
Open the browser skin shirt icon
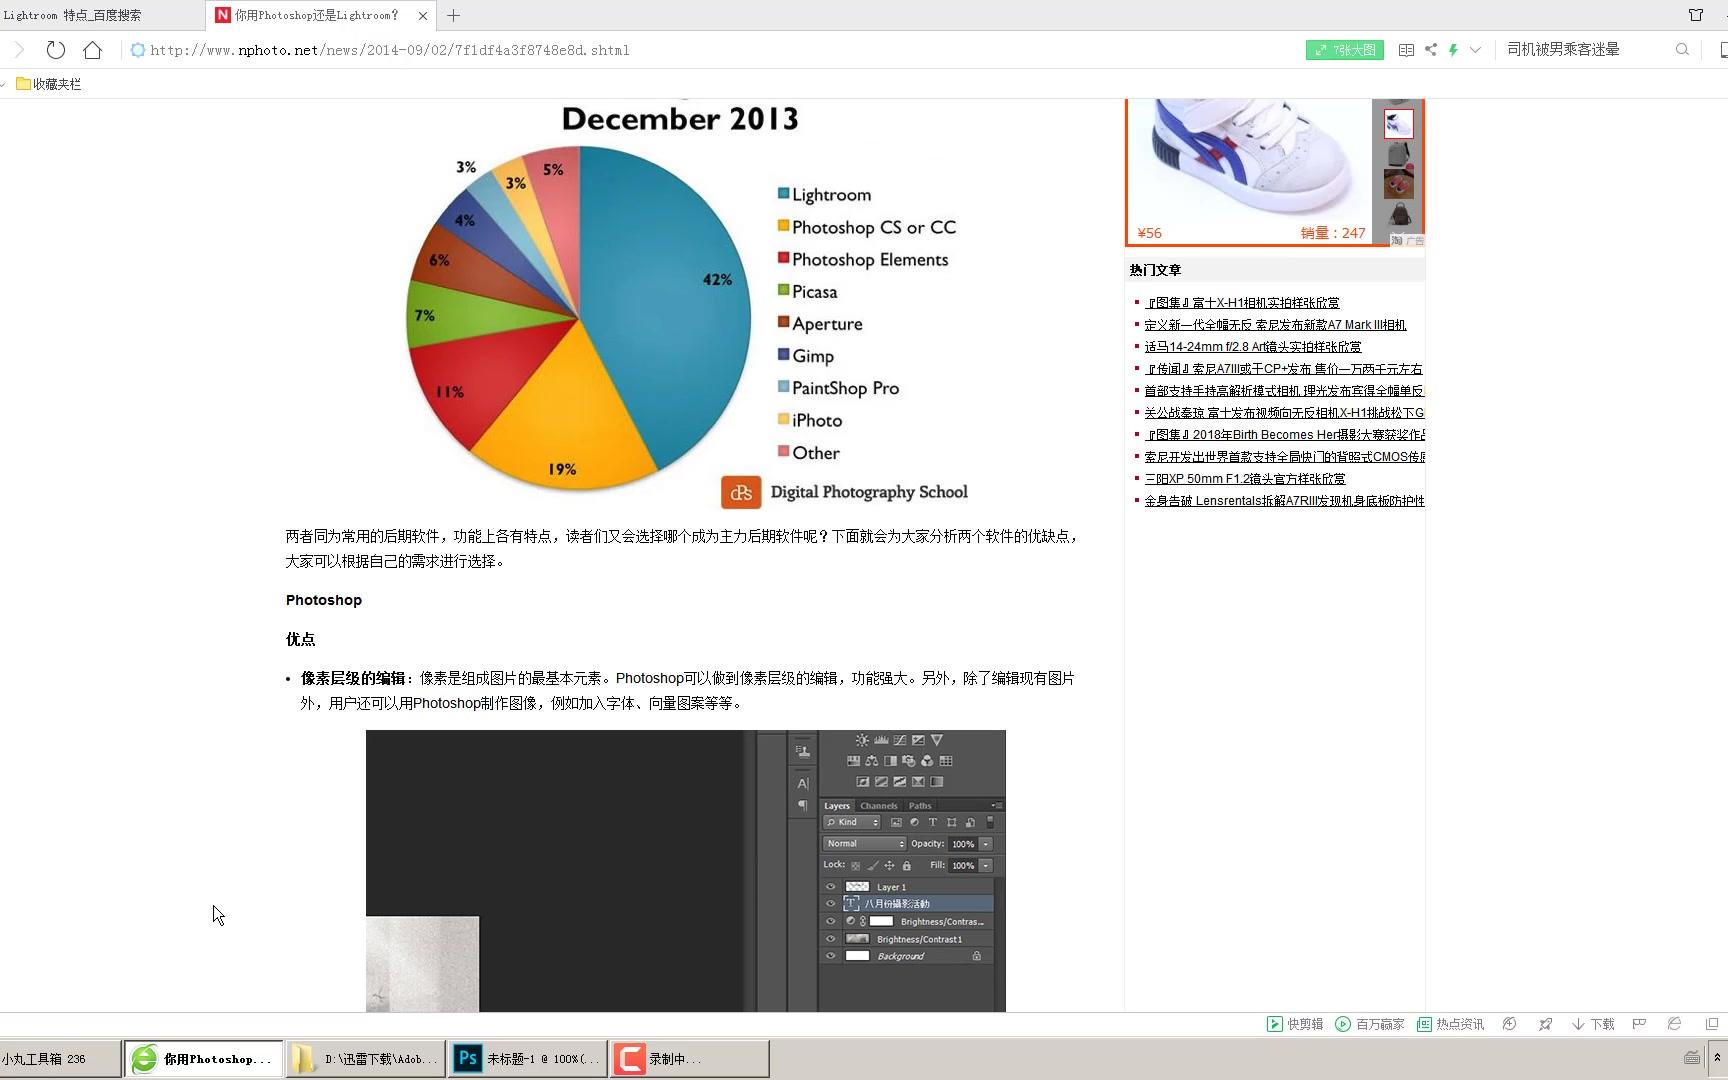pos(1696,15)
